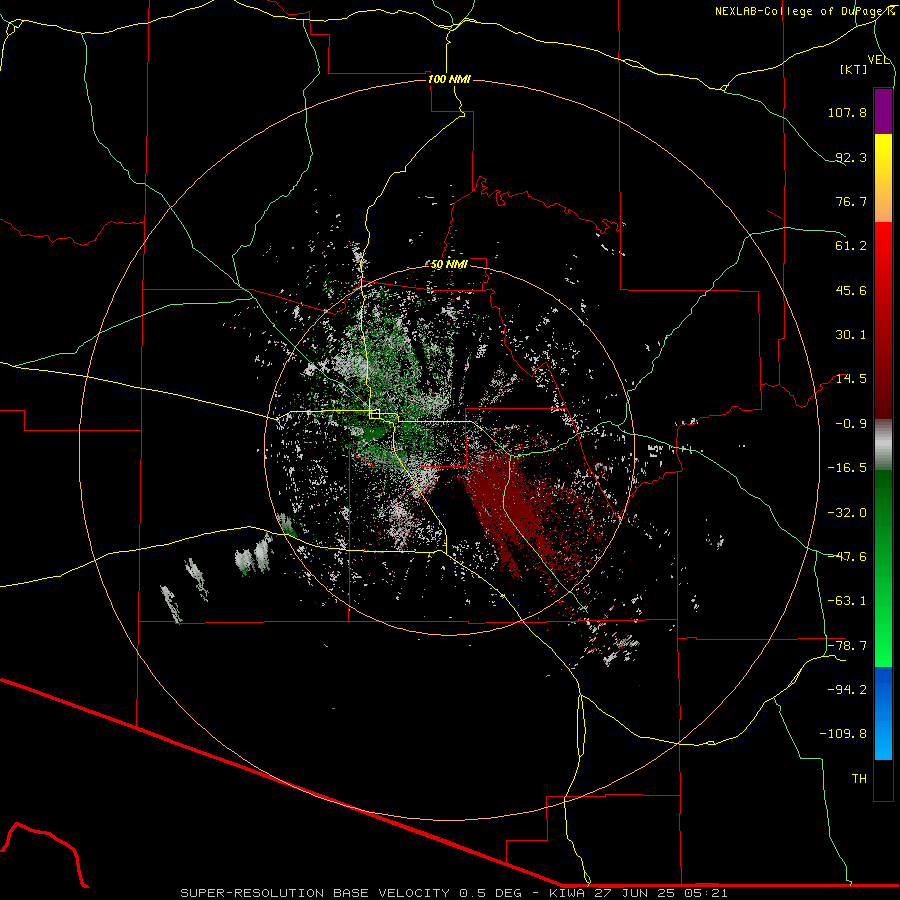The width and height of the screenshot is (900, 900).
Task: Click the [KT] units label
Action: point(854,69)
